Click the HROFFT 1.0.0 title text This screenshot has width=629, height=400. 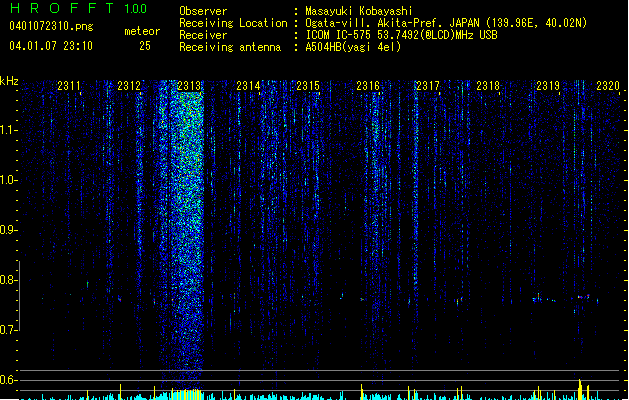[79, 8]
